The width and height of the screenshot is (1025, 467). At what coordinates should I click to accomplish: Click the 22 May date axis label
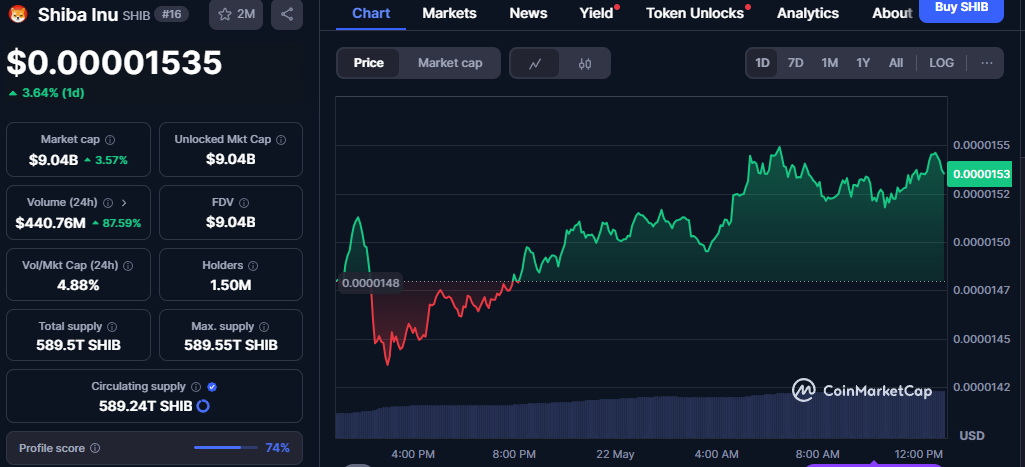(x=615, y=454)
